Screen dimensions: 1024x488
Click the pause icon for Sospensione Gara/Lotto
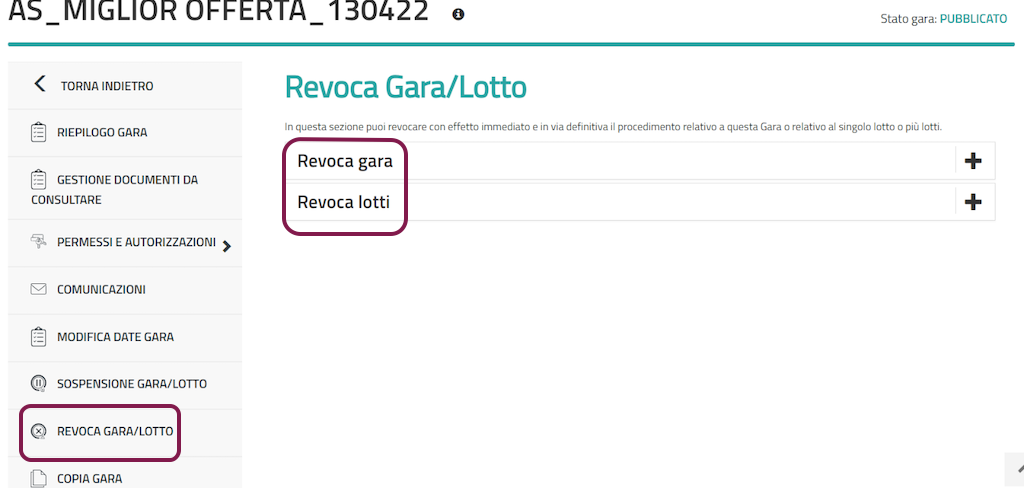click(39, 384)
